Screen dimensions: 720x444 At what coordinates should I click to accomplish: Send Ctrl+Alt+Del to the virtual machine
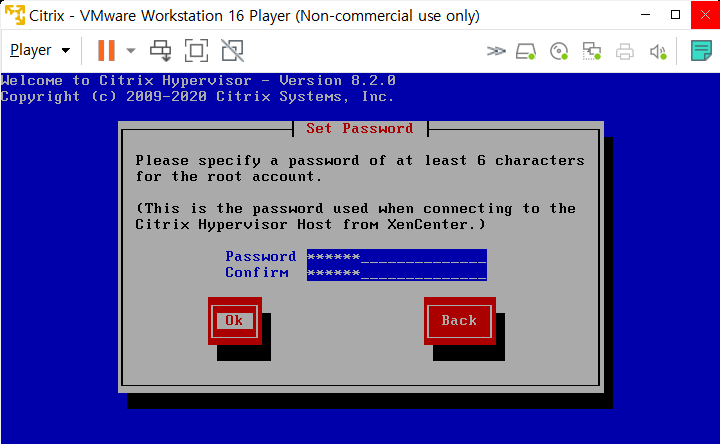160,50
